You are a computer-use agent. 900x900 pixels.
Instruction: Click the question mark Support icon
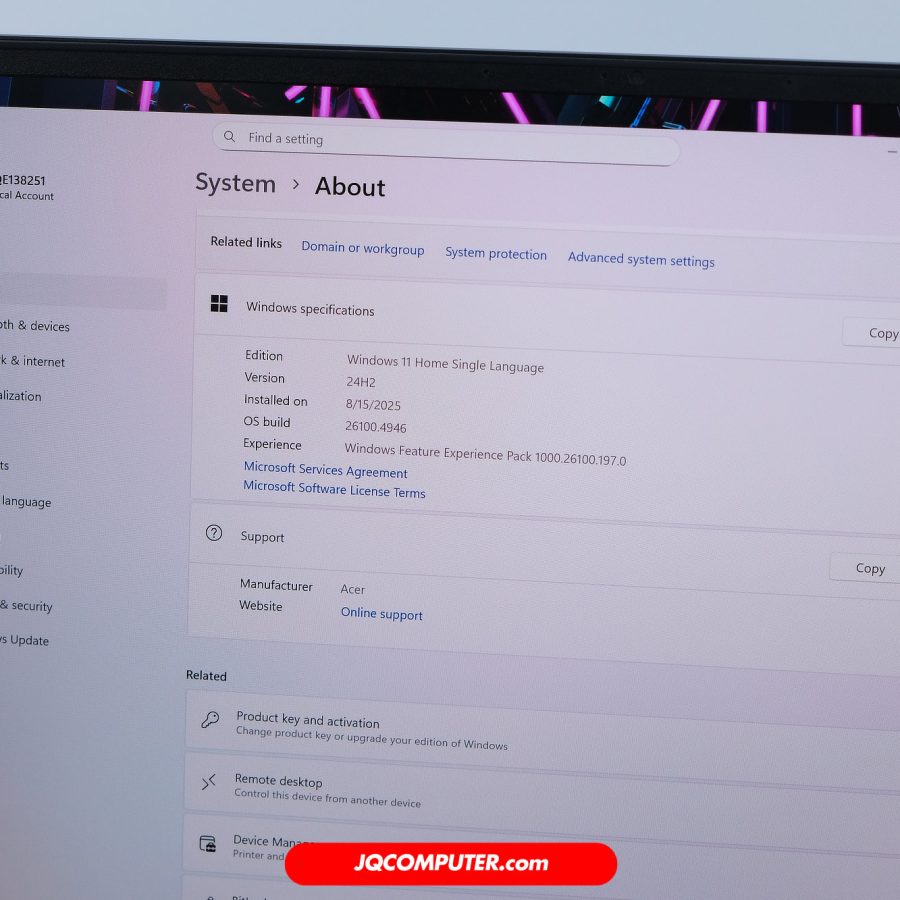pos(214,533)
